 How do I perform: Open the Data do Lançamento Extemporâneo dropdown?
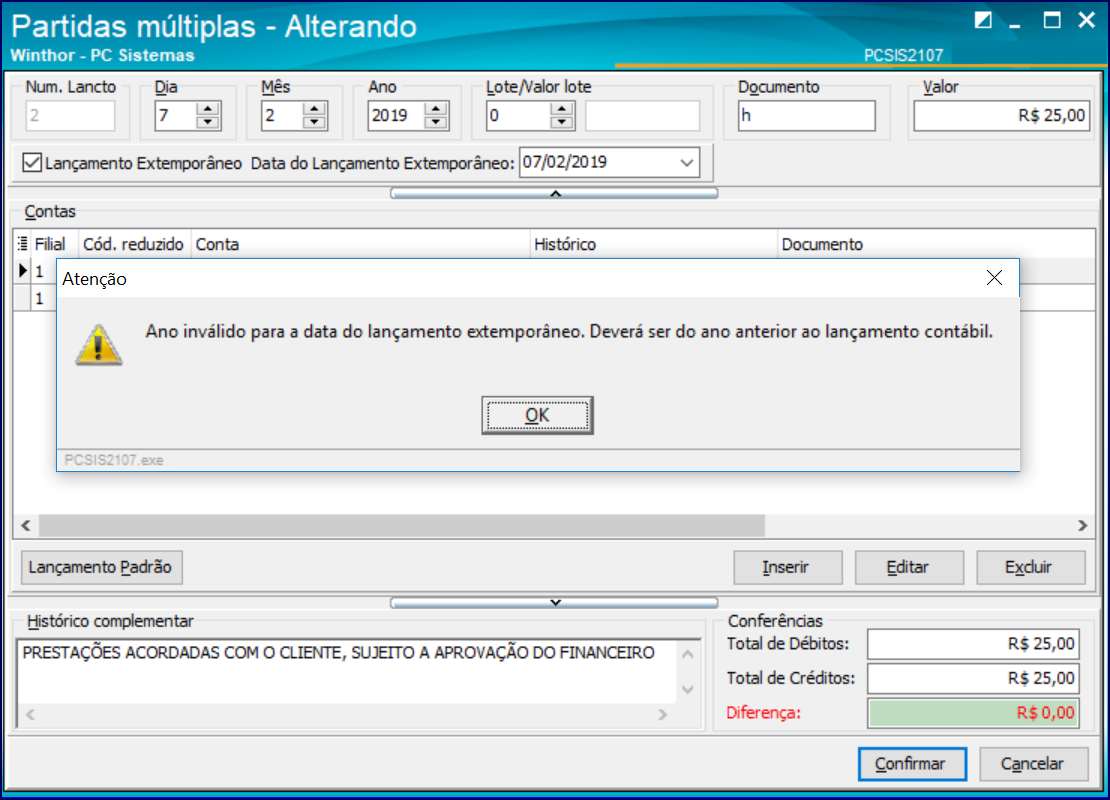pyautogui.click(x=686, y=163)
